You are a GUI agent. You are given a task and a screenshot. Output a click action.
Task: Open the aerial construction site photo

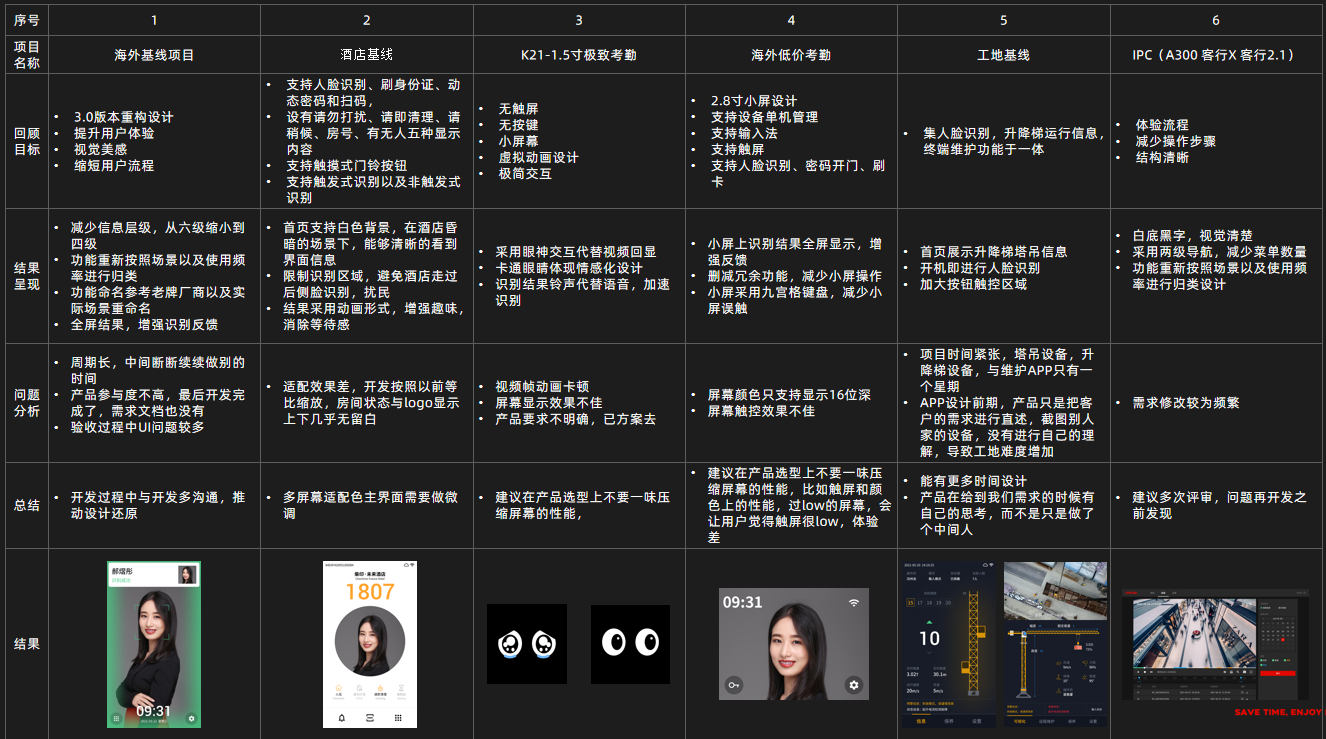point(1055,591)
